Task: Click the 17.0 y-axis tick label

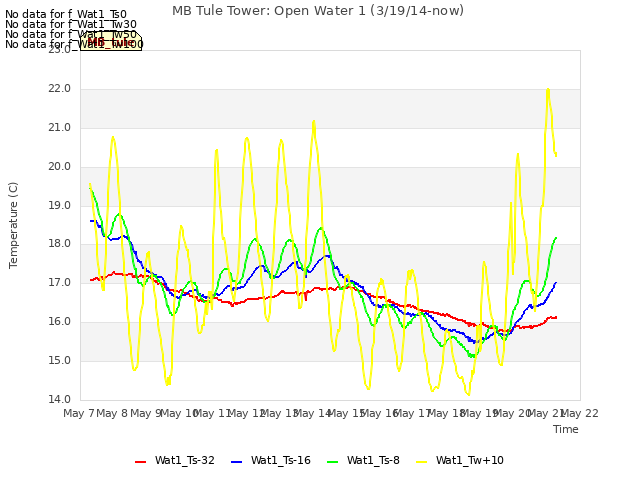Action: tap(60, 282)
